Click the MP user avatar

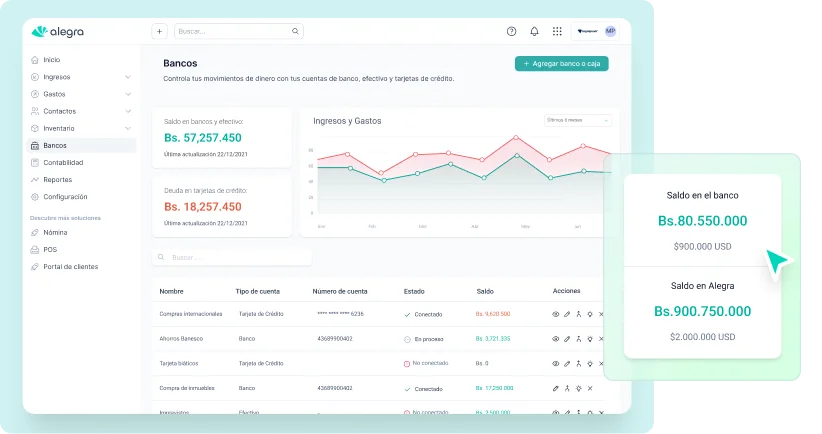pos(610,31)
